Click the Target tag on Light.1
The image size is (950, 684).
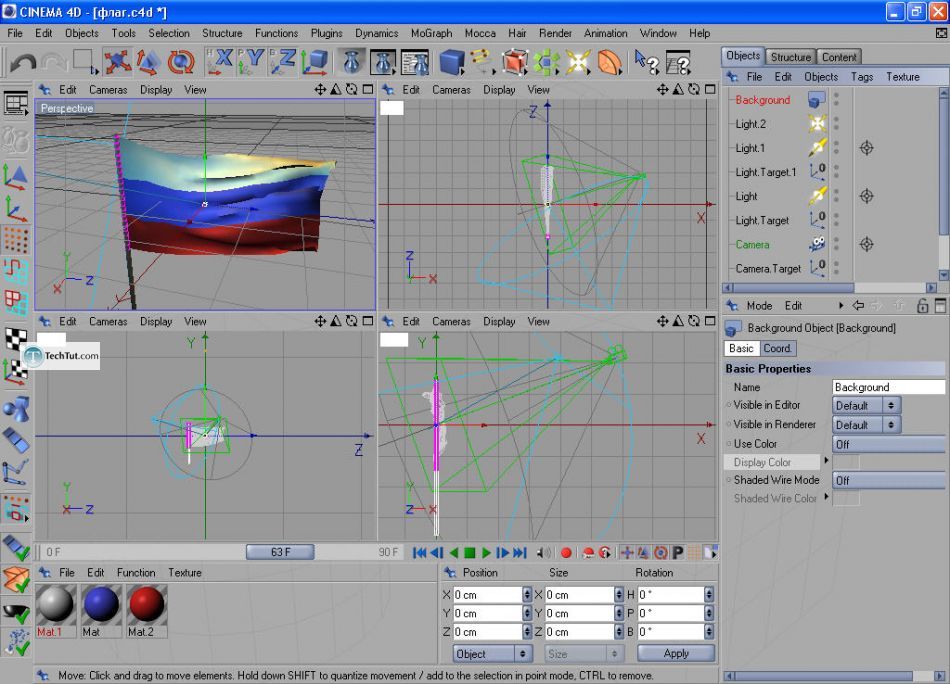click(866, 148)
